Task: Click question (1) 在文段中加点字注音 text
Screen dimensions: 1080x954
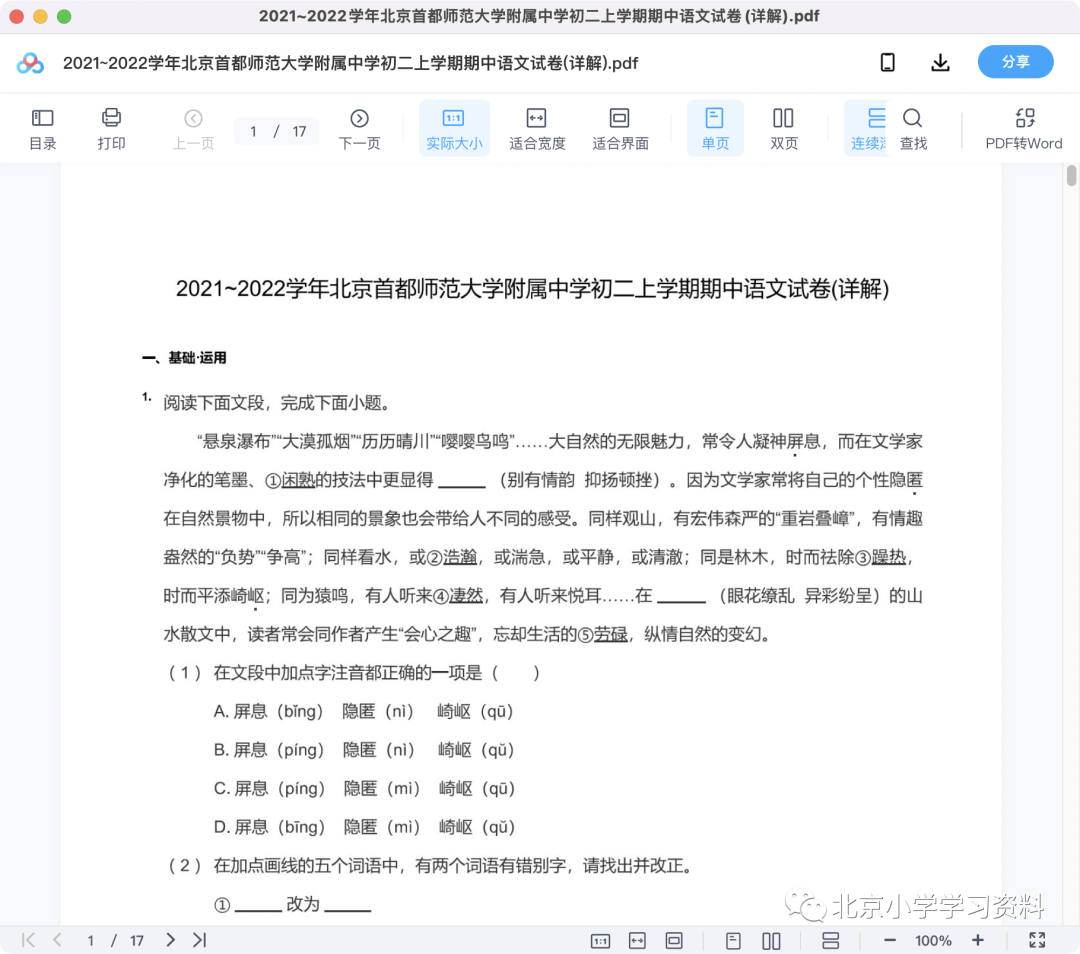Action: 353,672
